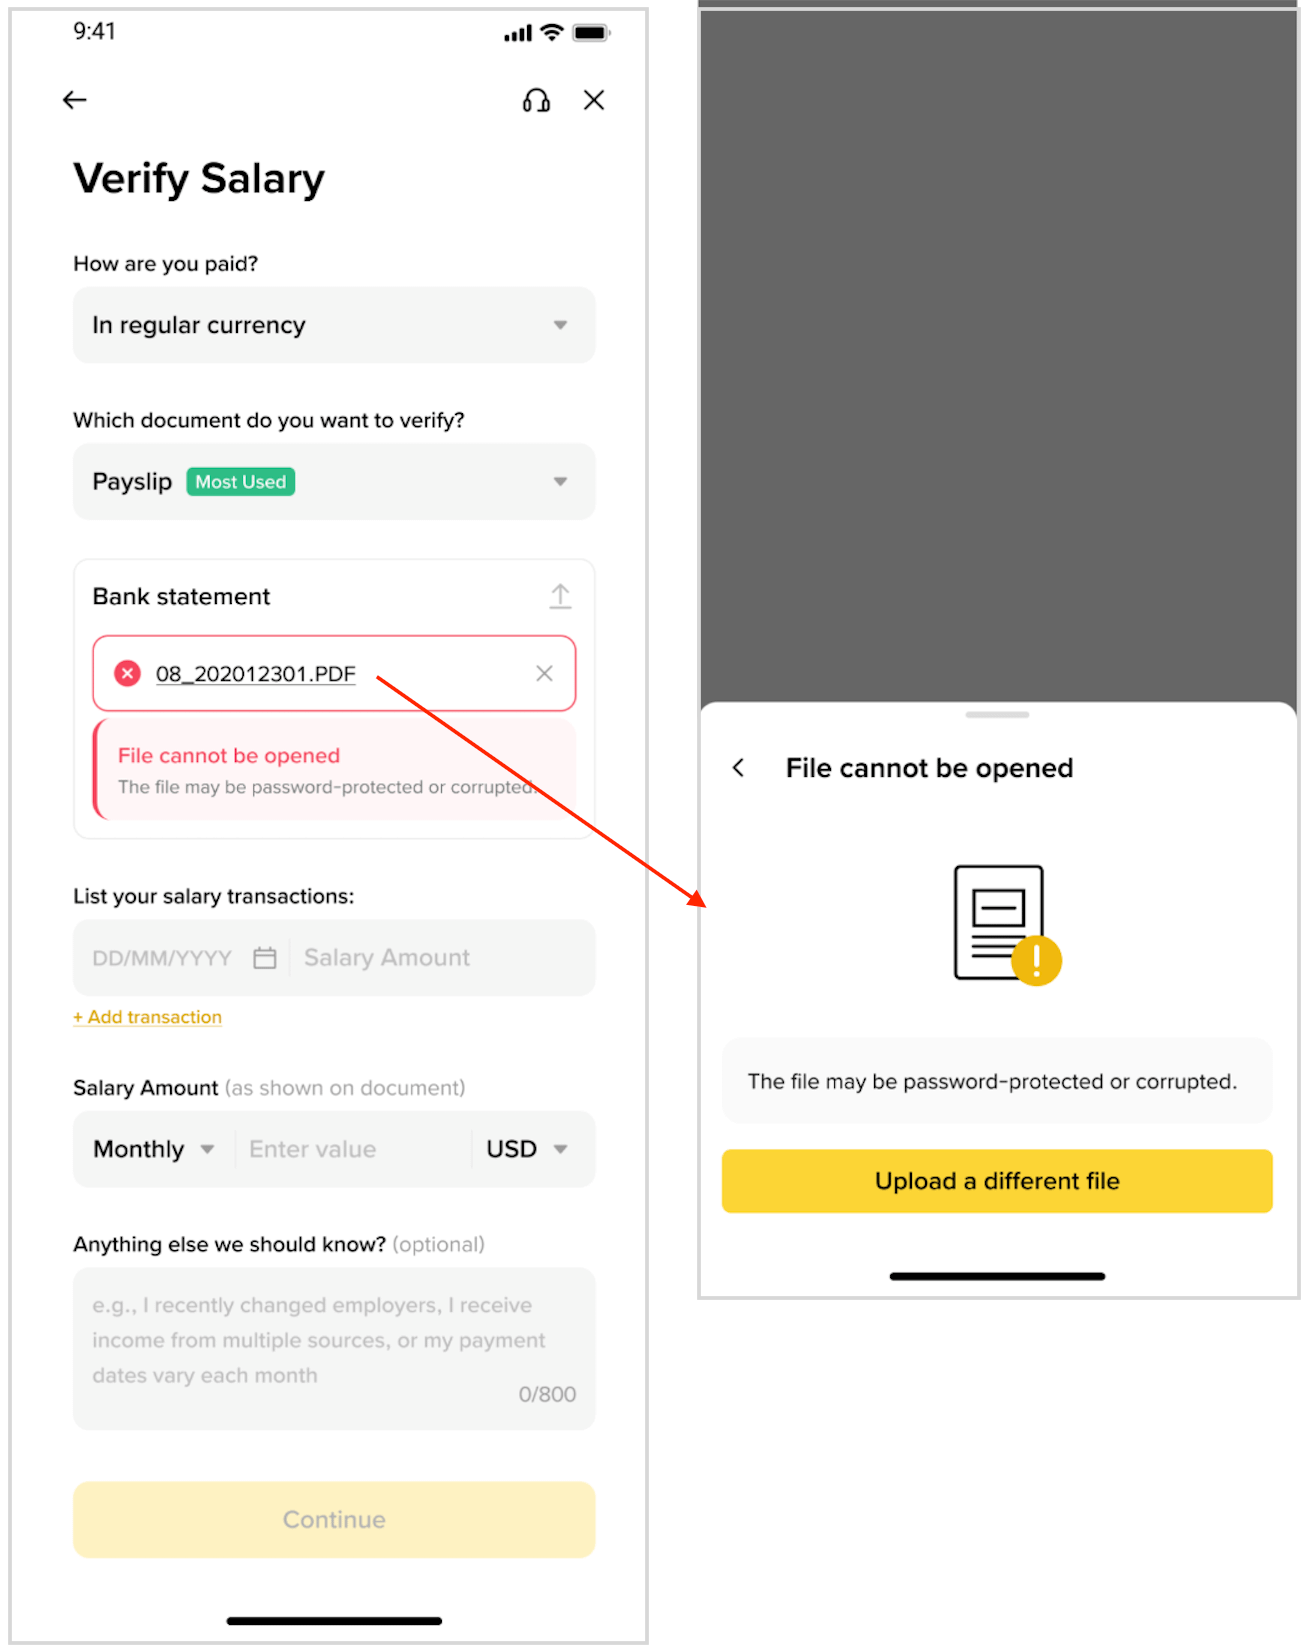Change the Monthly frequency dropdown

[154, 1149]
